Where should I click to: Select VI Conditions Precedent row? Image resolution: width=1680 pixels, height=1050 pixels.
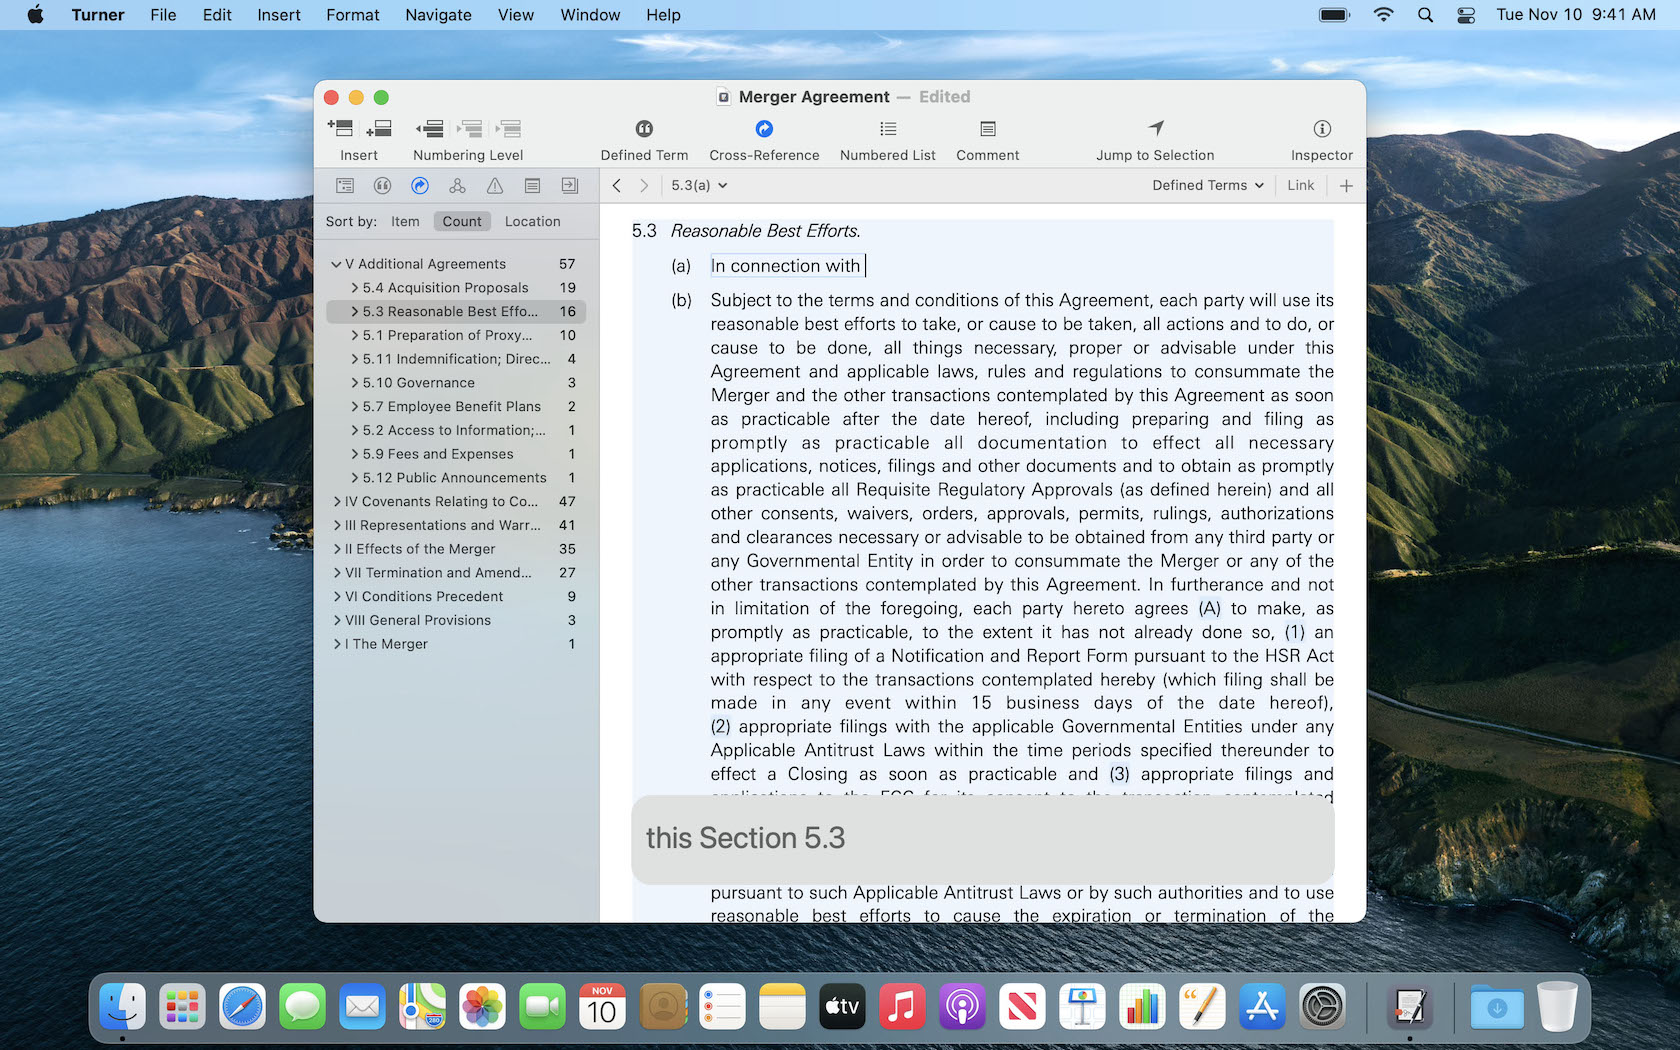[x=456, y=597]
